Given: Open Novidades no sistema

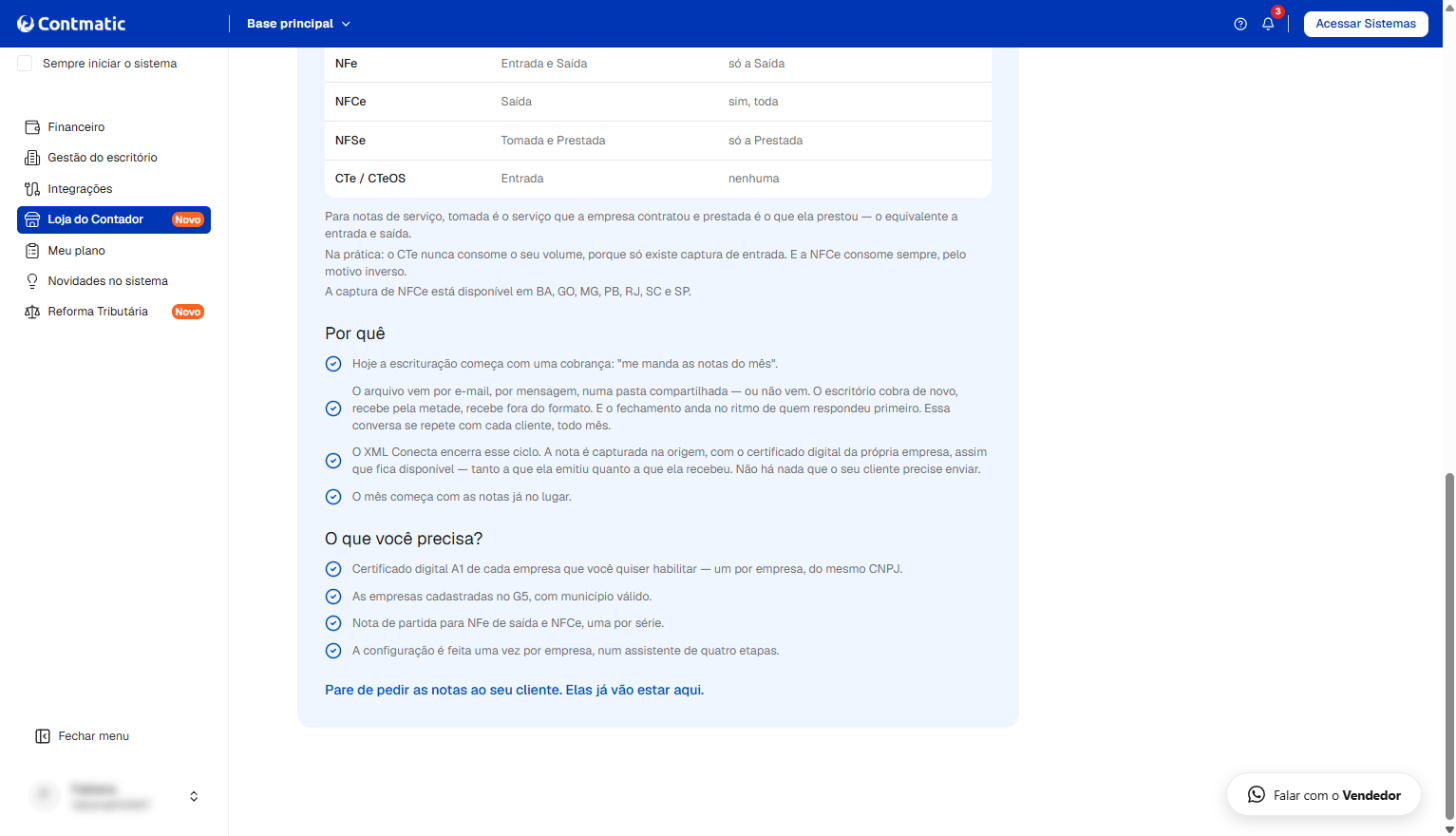Looking at the screenshot, I should click(x=114, y=281).
